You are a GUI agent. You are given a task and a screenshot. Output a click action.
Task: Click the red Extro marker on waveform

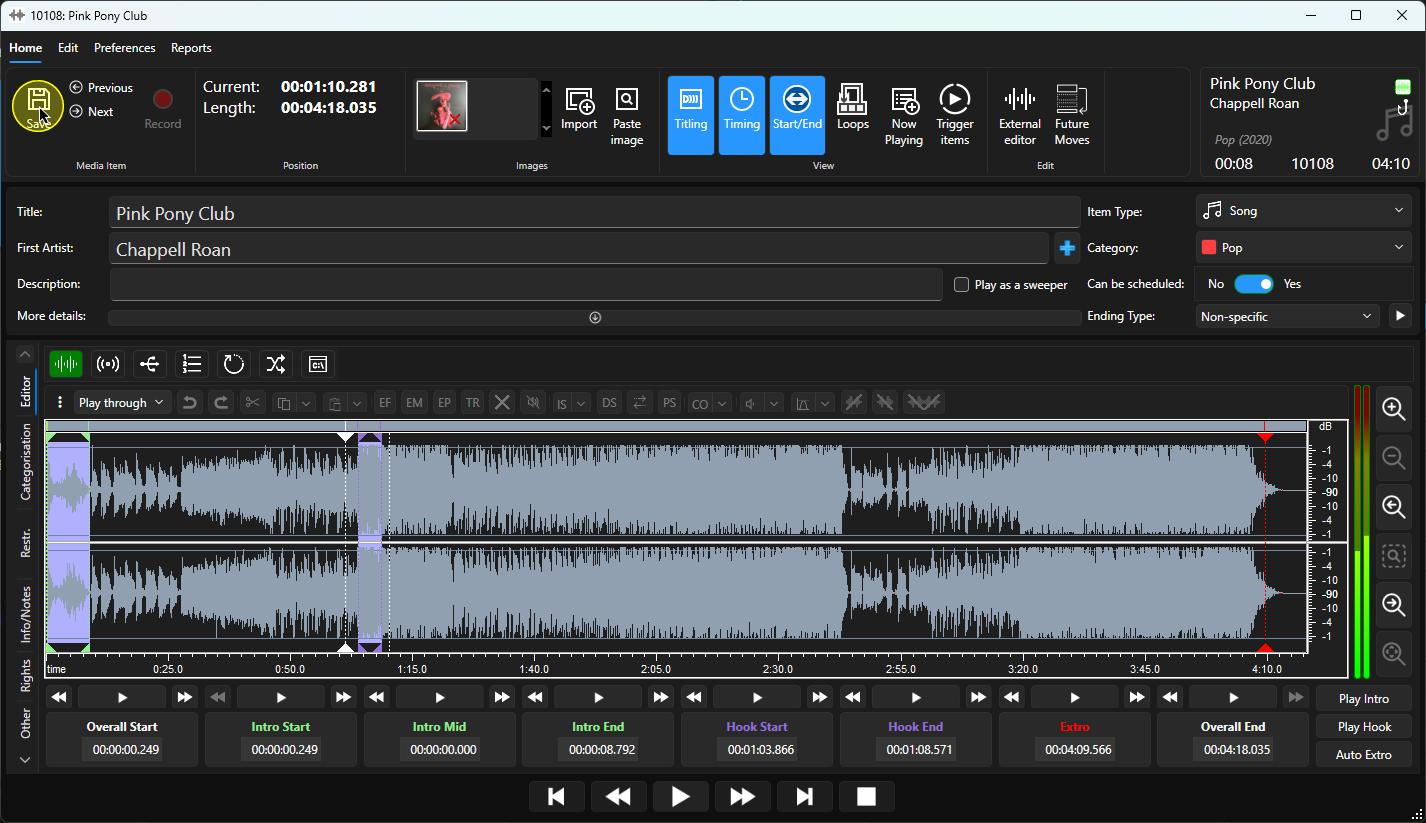[1265, 437]
